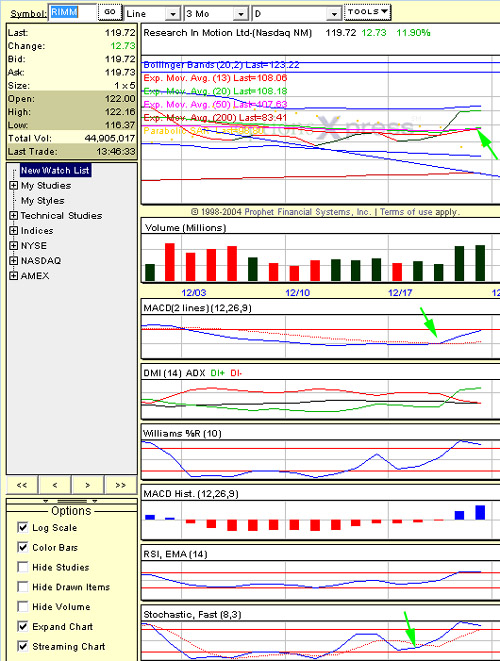Screen dimensions: 500x661
Task: Click the 12/03 date label
Action: 194,293
